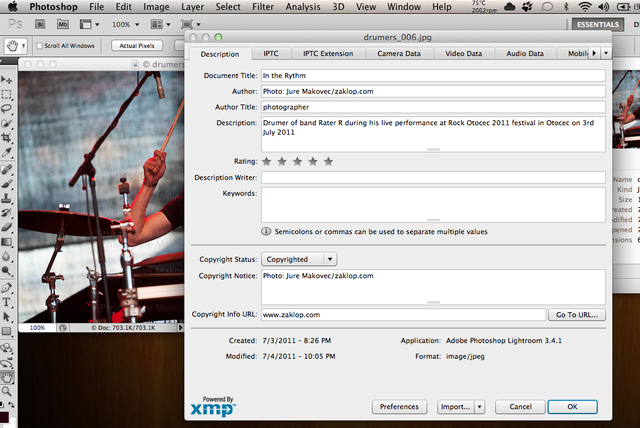Open the Filter menu
The width and height of the screenshot is (640, 428).
click(x=263, y=7)
